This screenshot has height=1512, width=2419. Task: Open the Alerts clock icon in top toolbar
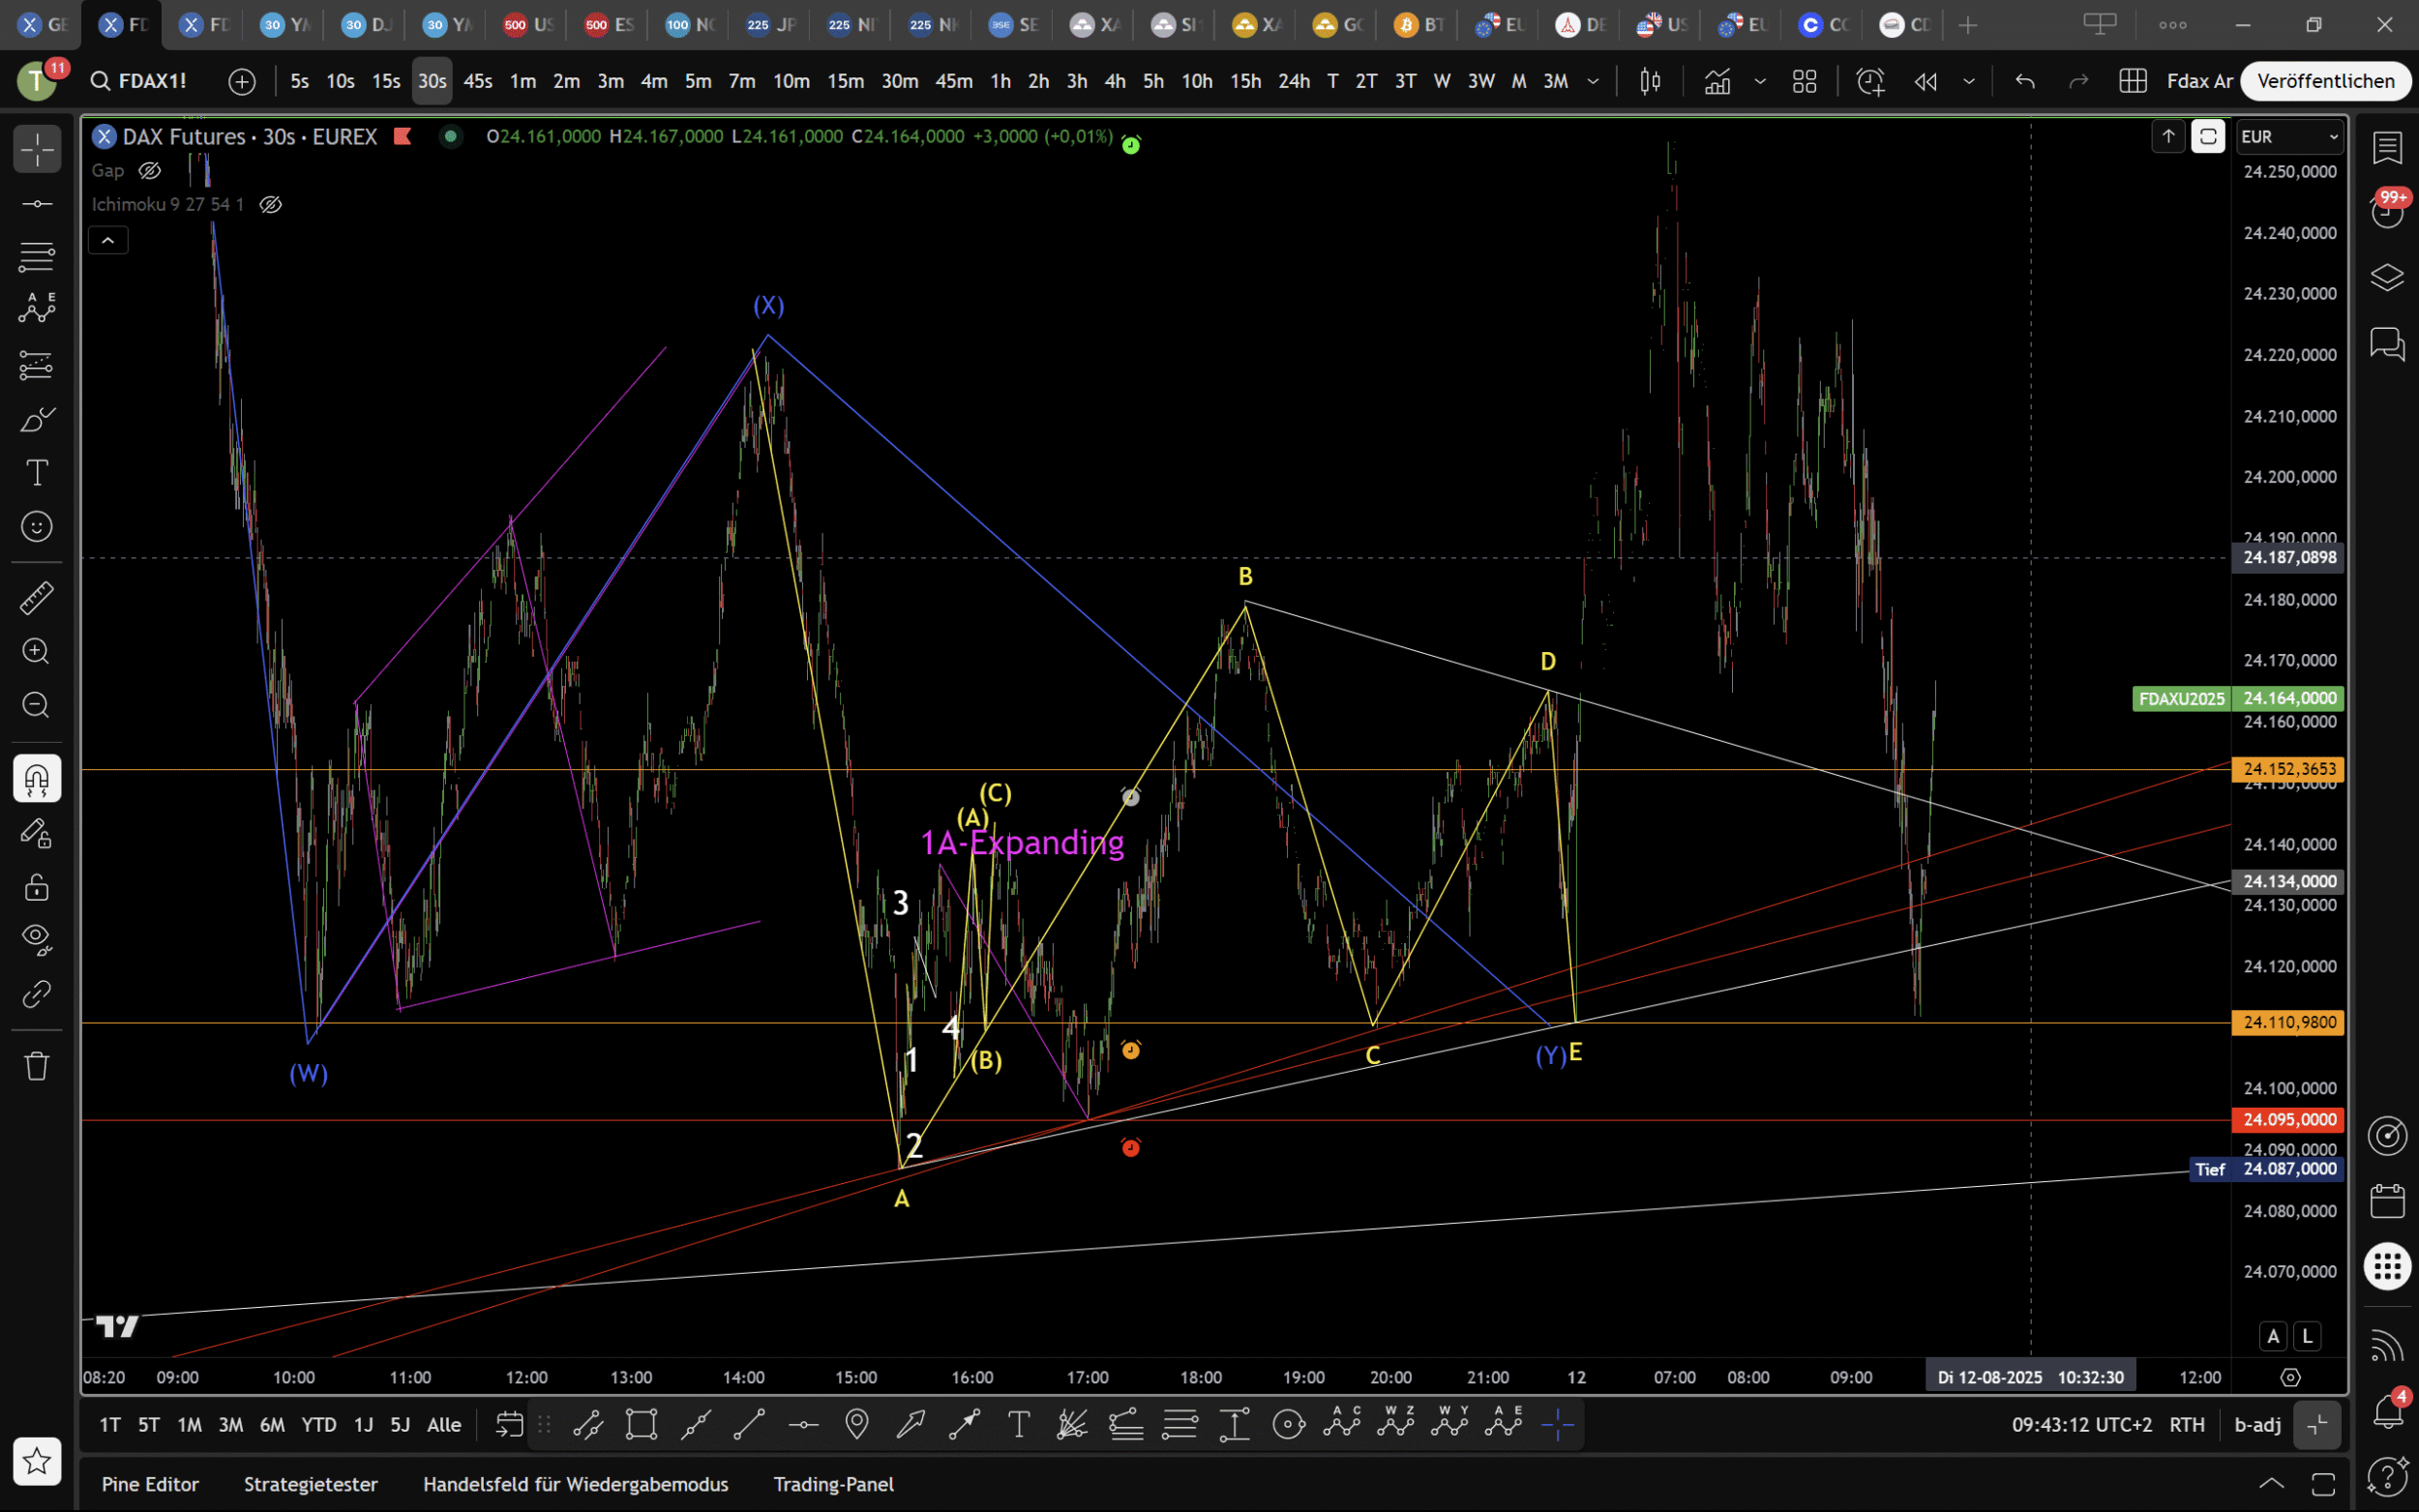click(x=1870, y=81)
